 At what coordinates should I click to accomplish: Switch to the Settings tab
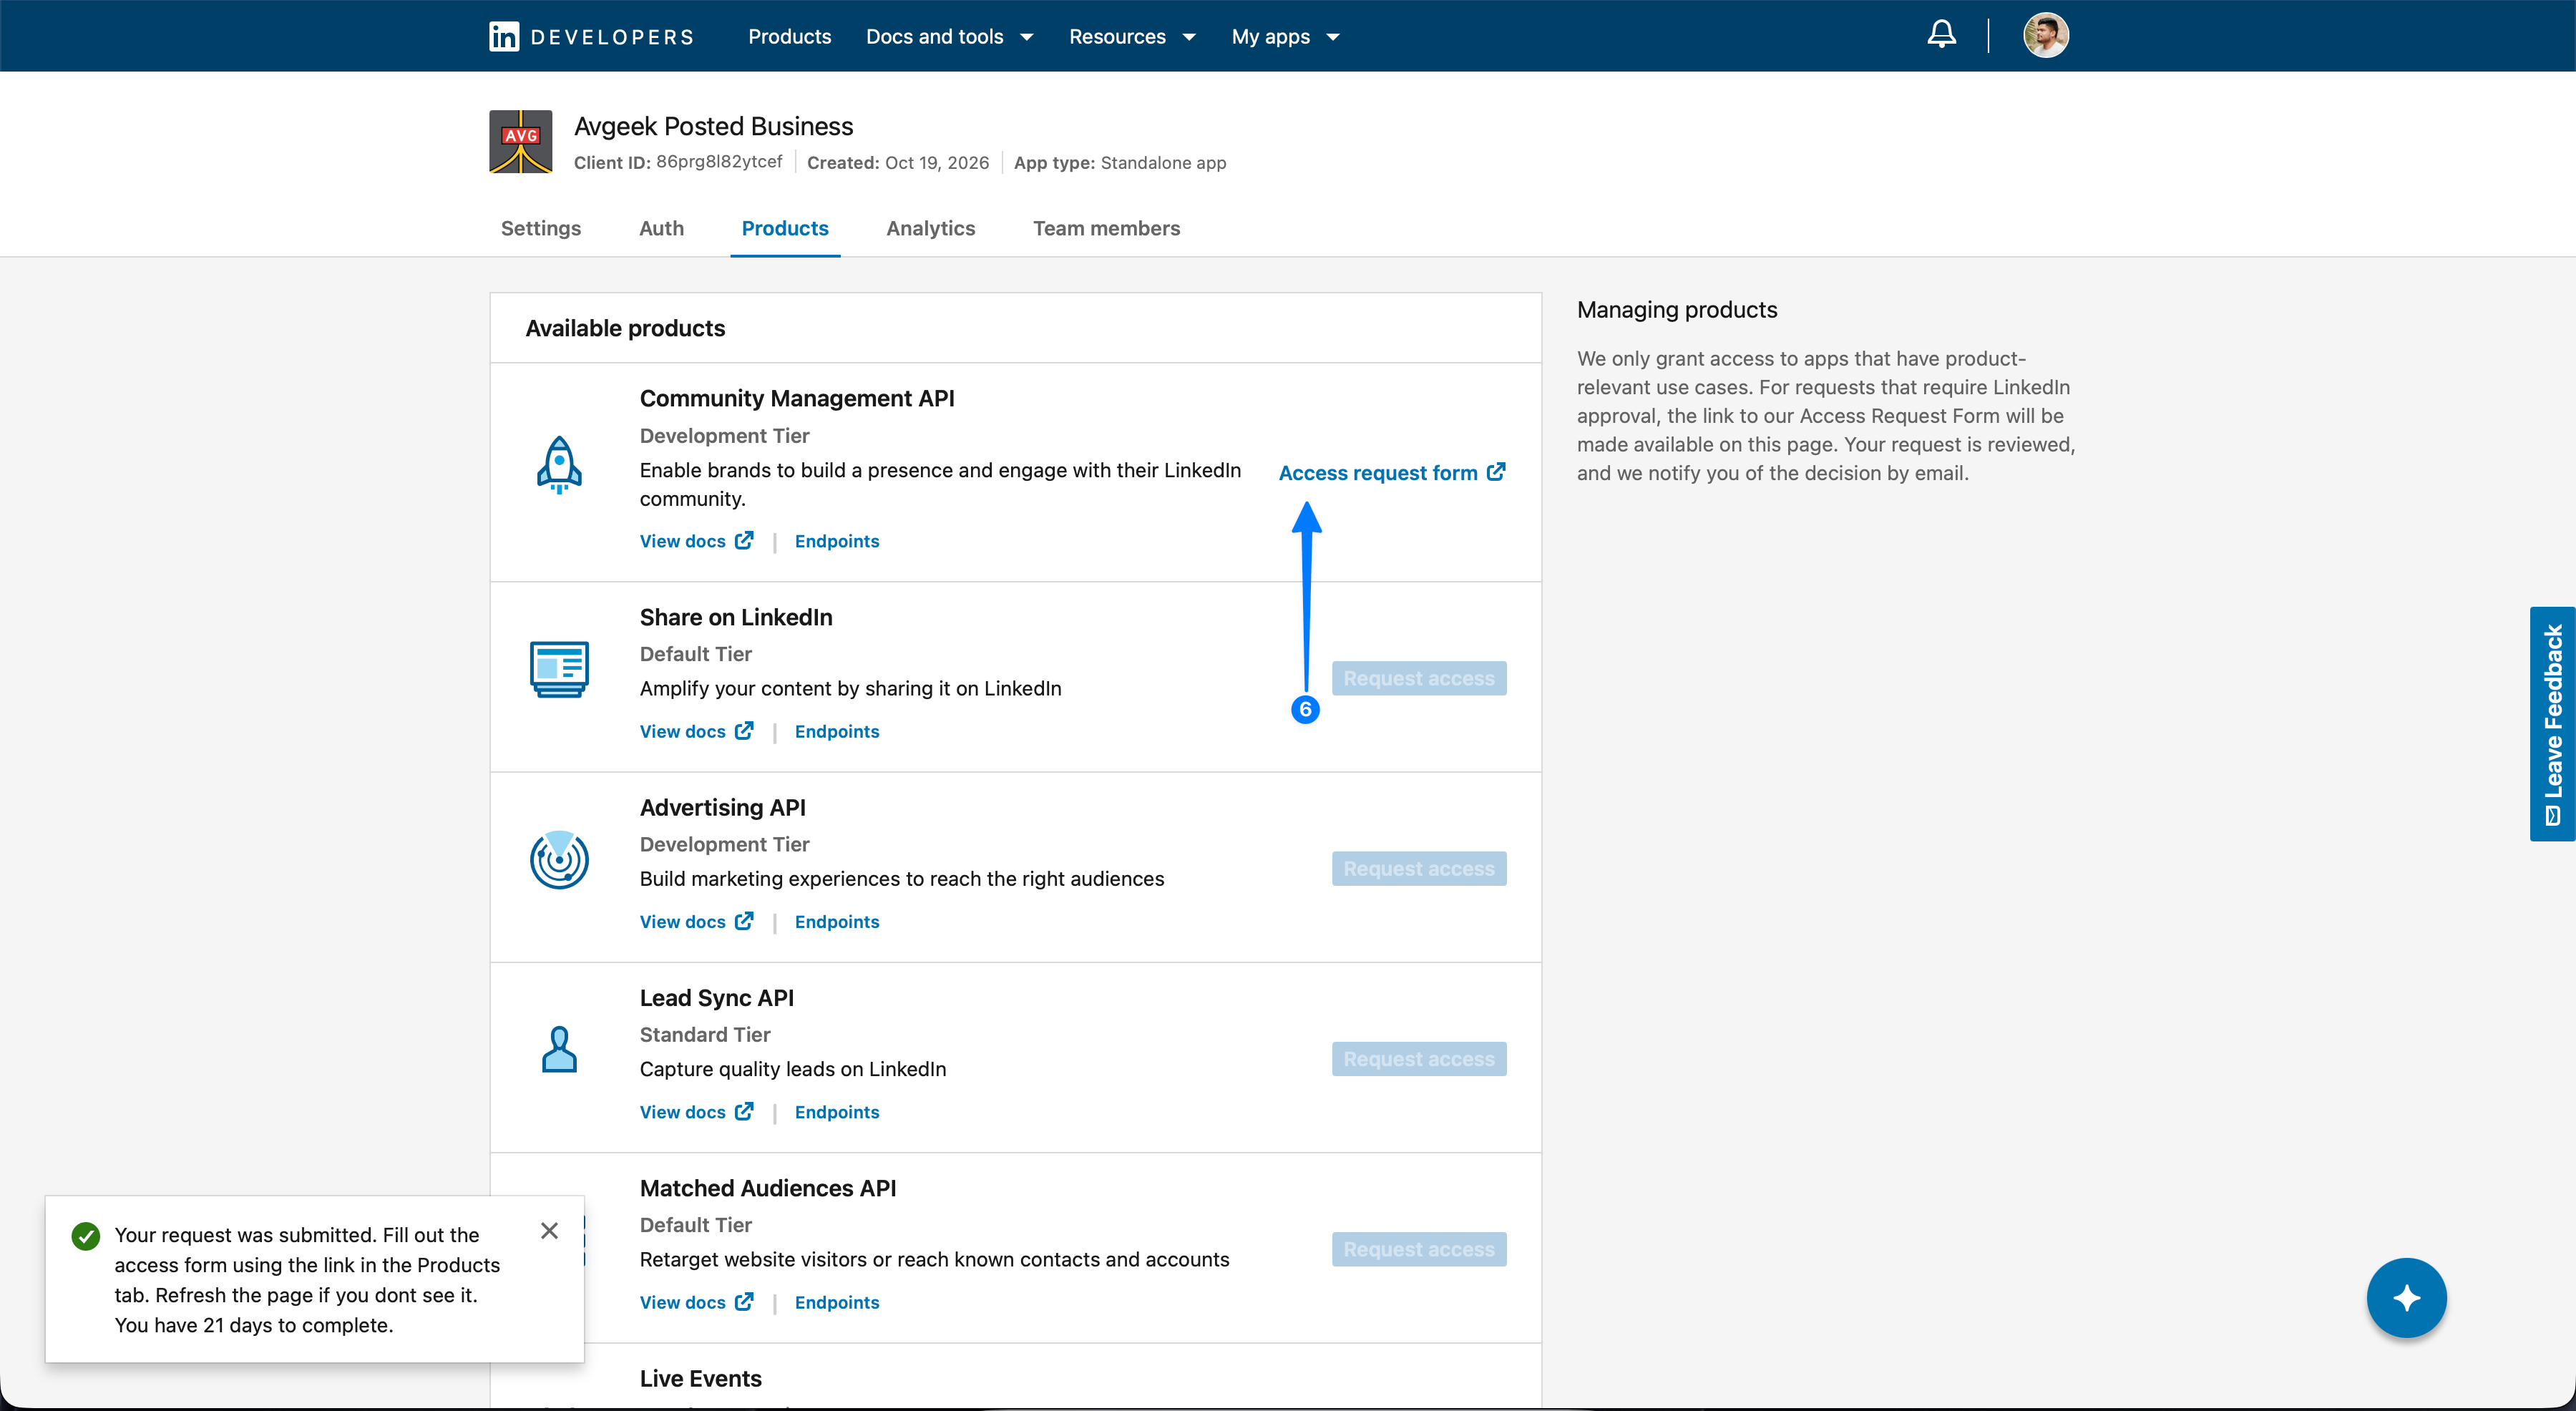pos(541,228)
